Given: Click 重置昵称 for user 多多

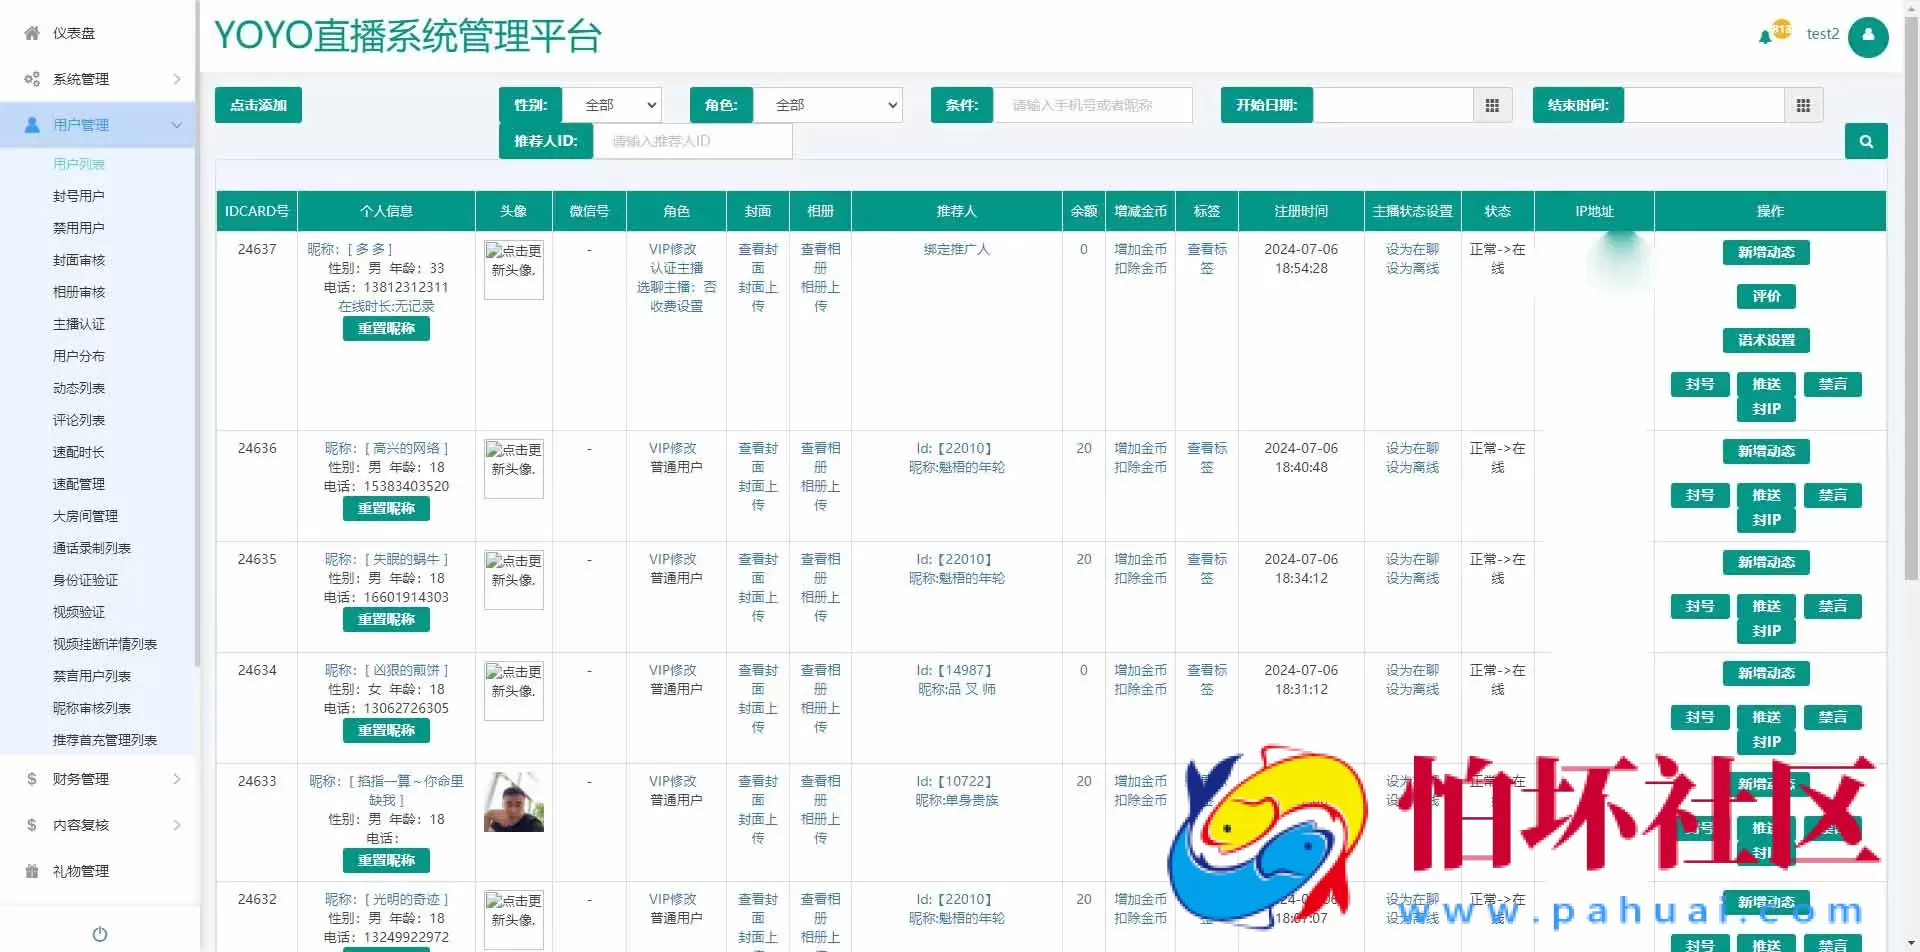Looking at the screenshot, I should pyautogui.click(x=386, y=328).
